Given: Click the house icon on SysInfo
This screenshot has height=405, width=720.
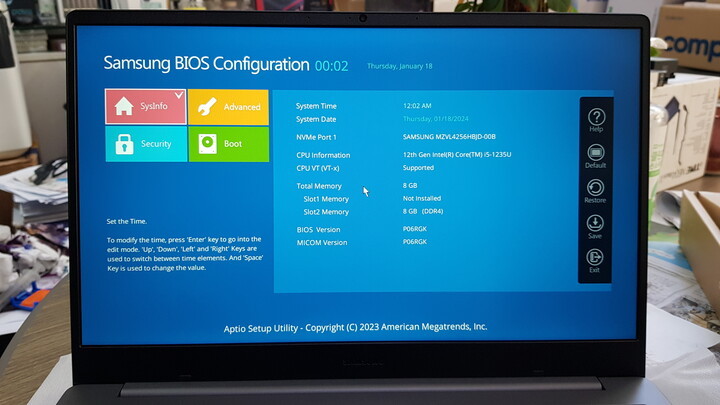Looking at the screenshot, I should tap(124, 106).
